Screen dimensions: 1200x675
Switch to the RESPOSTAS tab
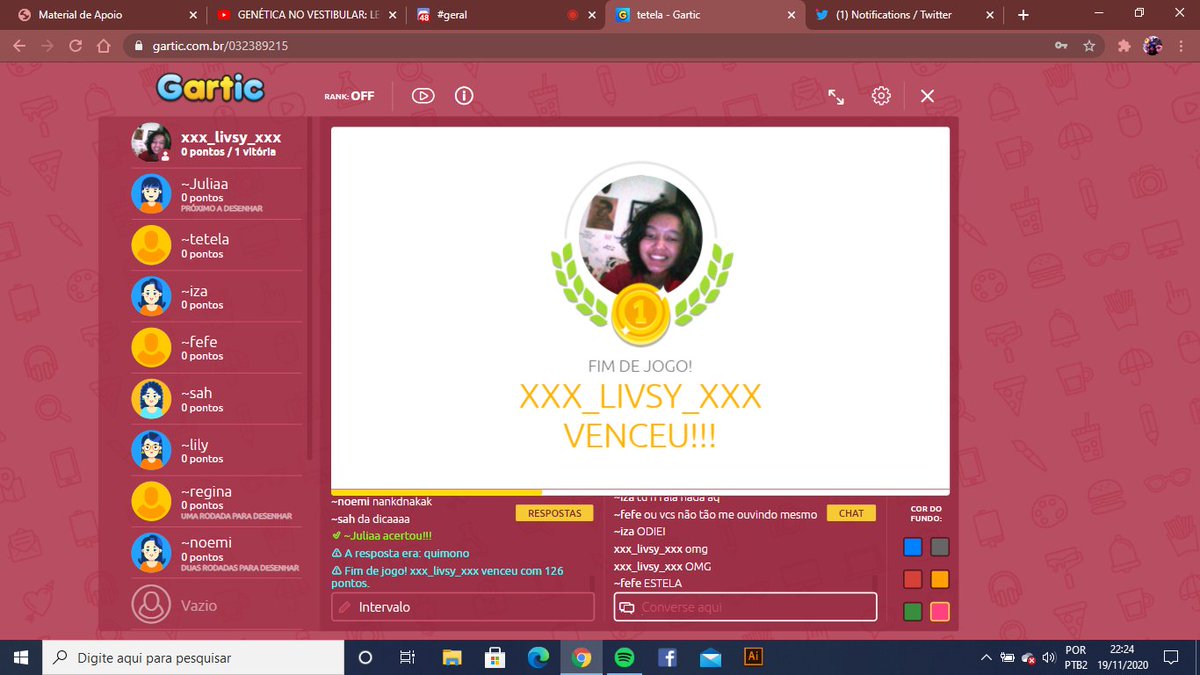[x=554, y=513]
